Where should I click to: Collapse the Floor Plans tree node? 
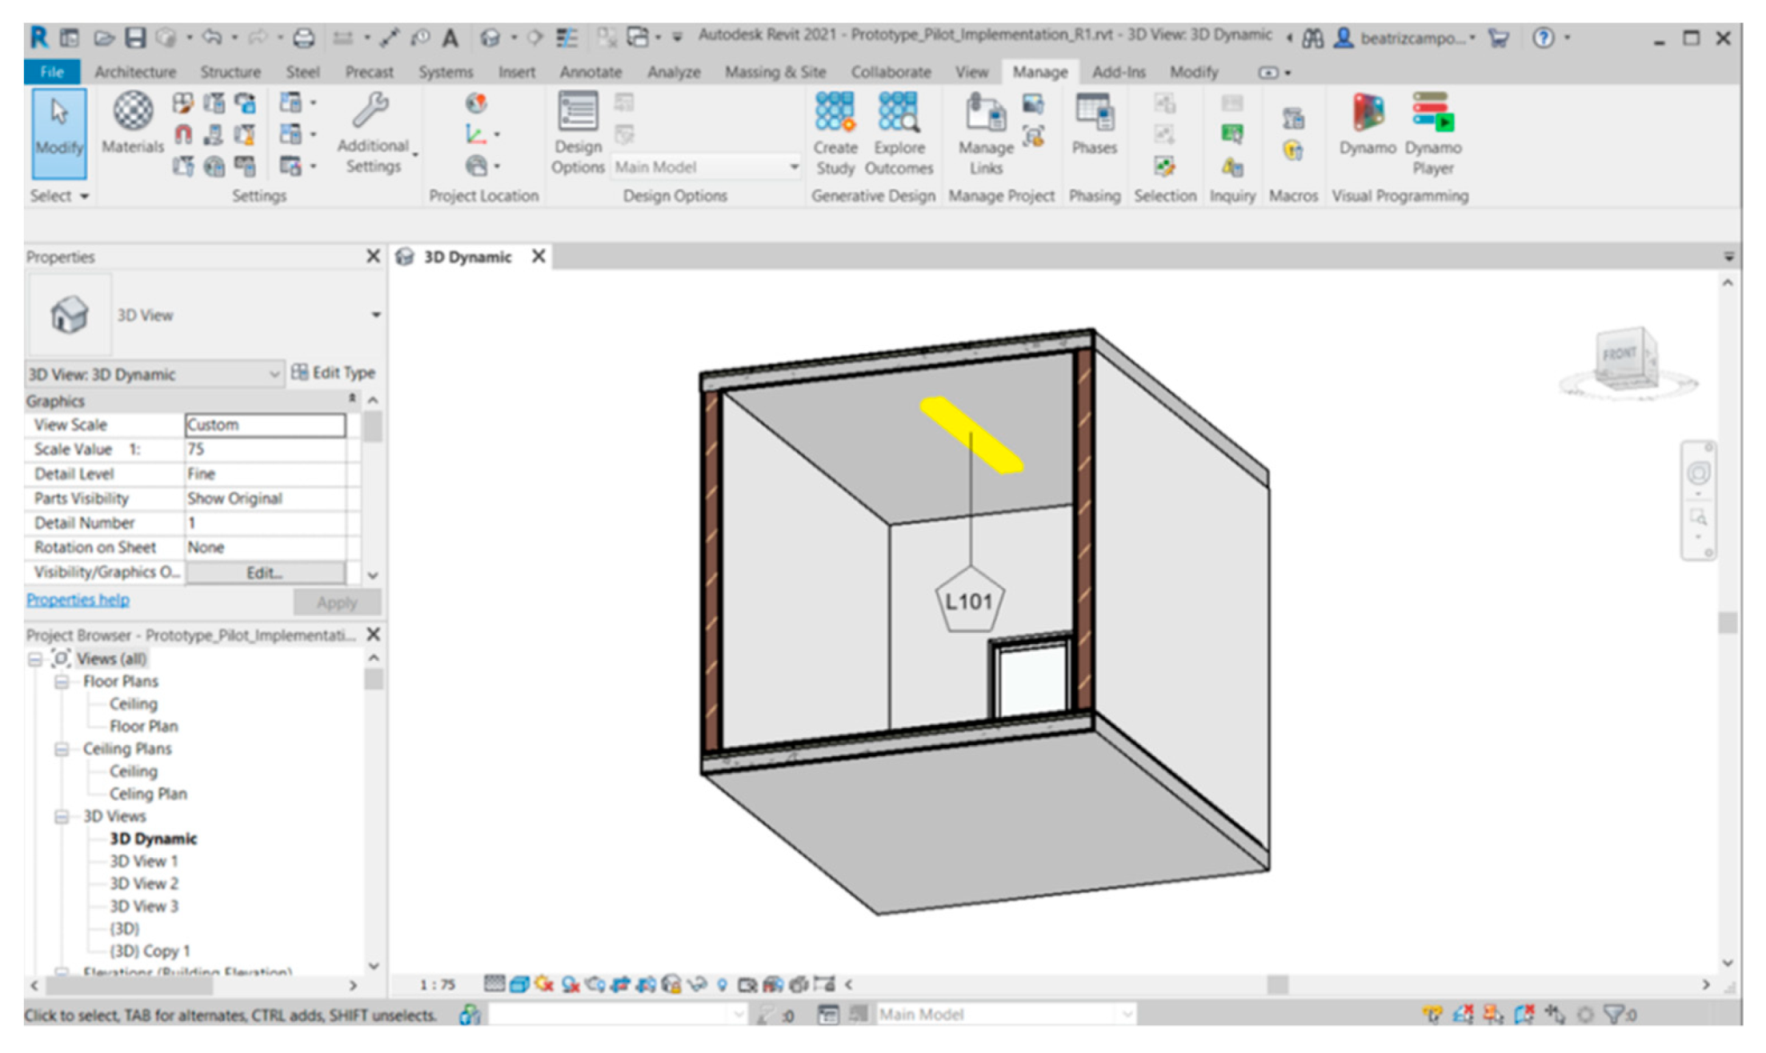coord(62,682)
